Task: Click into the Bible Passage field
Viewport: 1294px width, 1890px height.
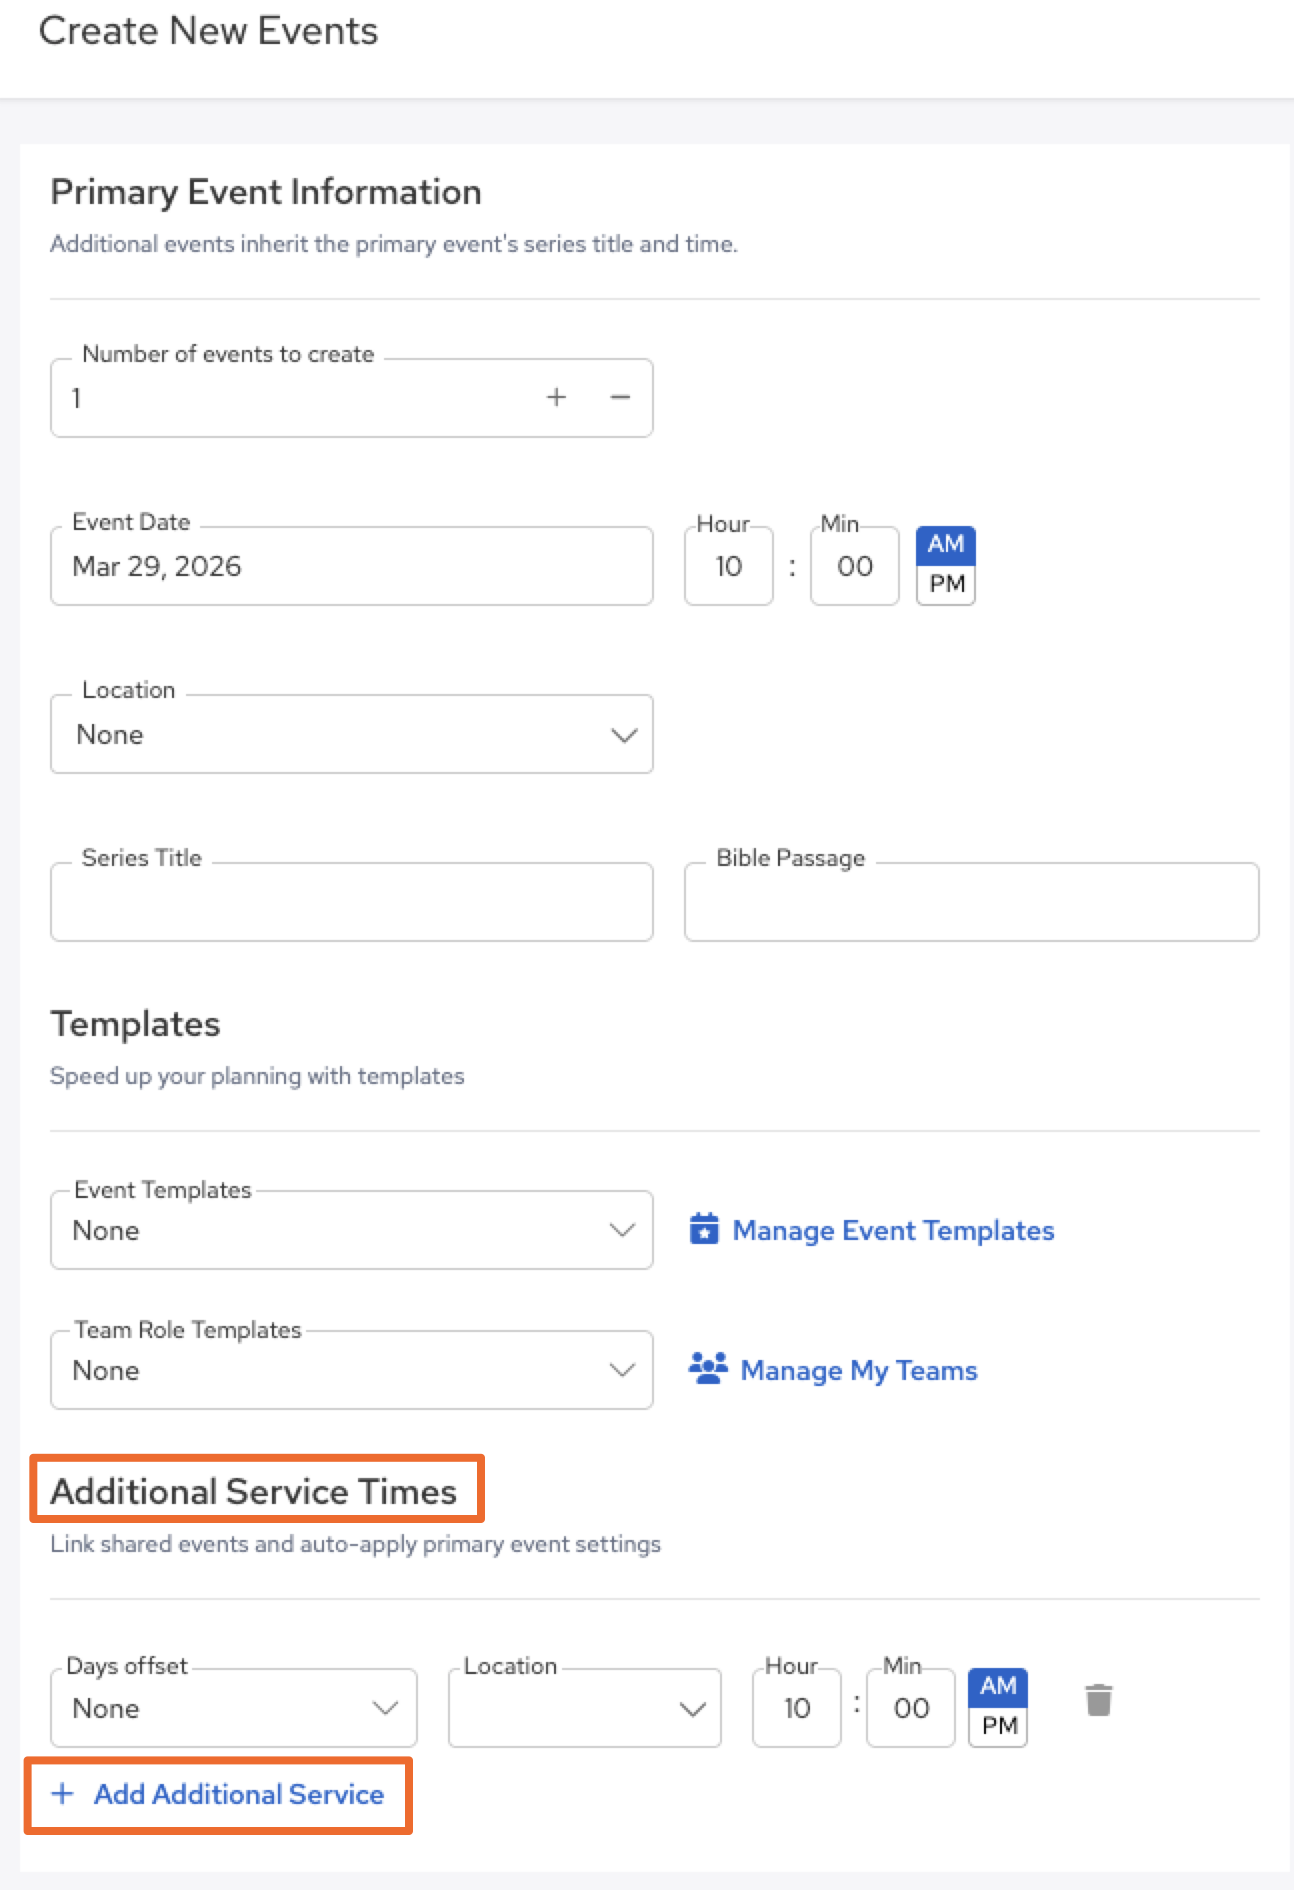Action: pyautogui.click(x=970, y=903)
